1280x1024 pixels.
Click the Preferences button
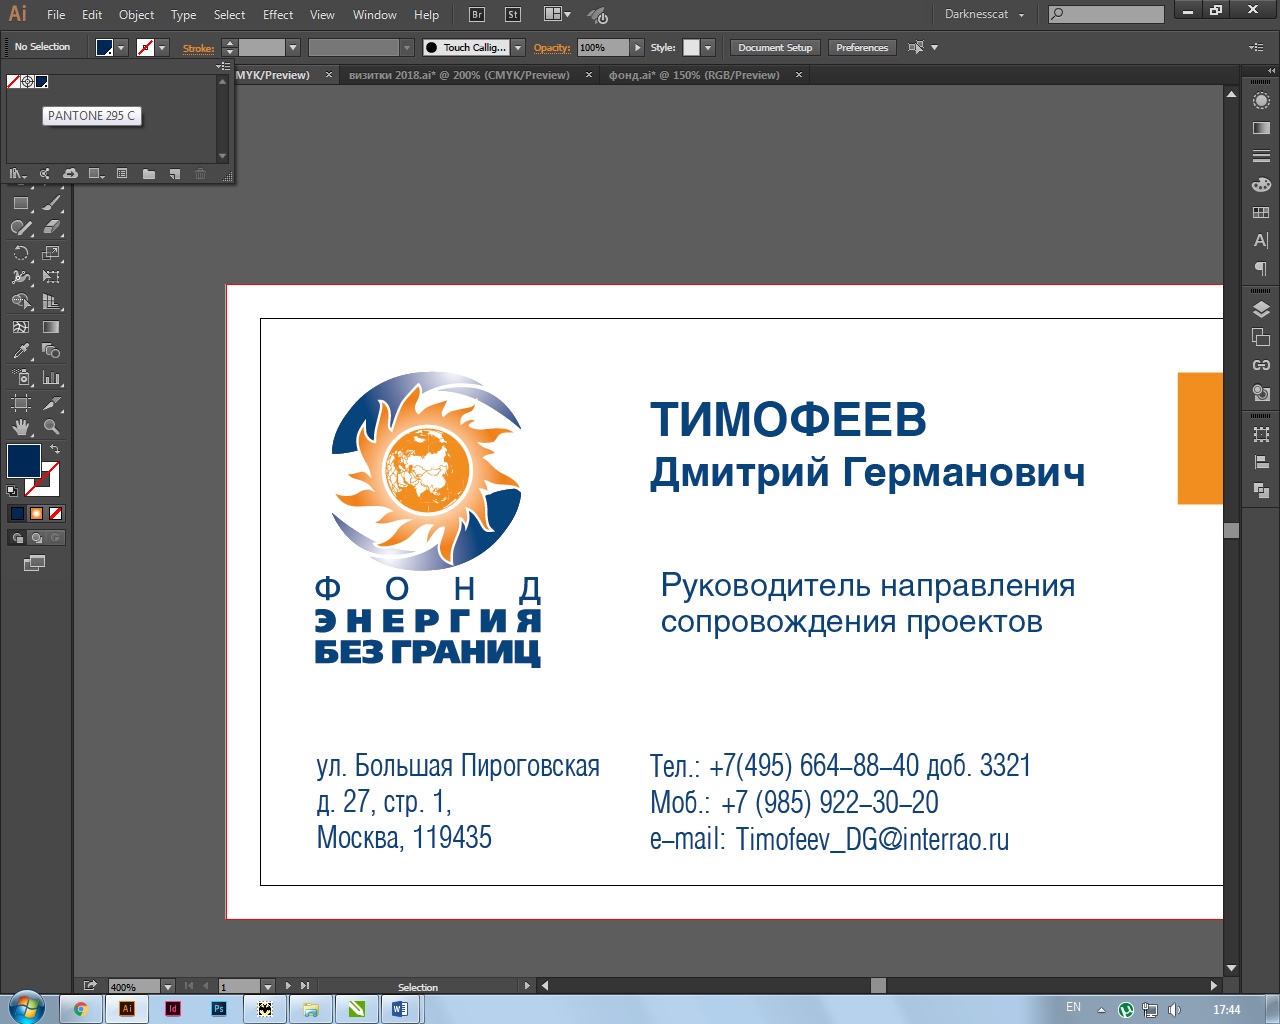[x=862, y=48]
